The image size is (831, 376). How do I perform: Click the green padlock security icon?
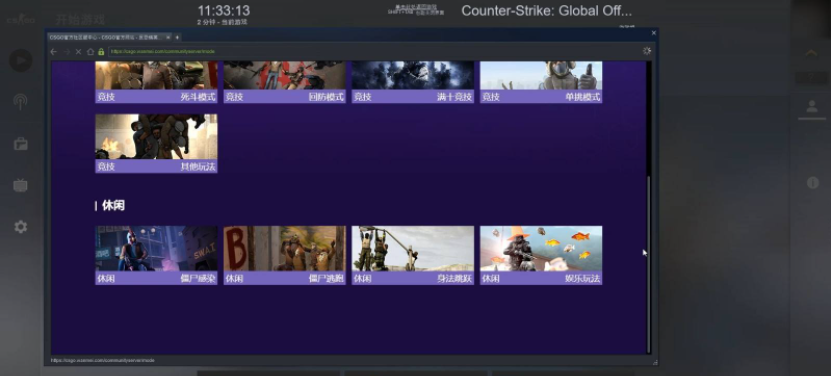click(101, 51)
